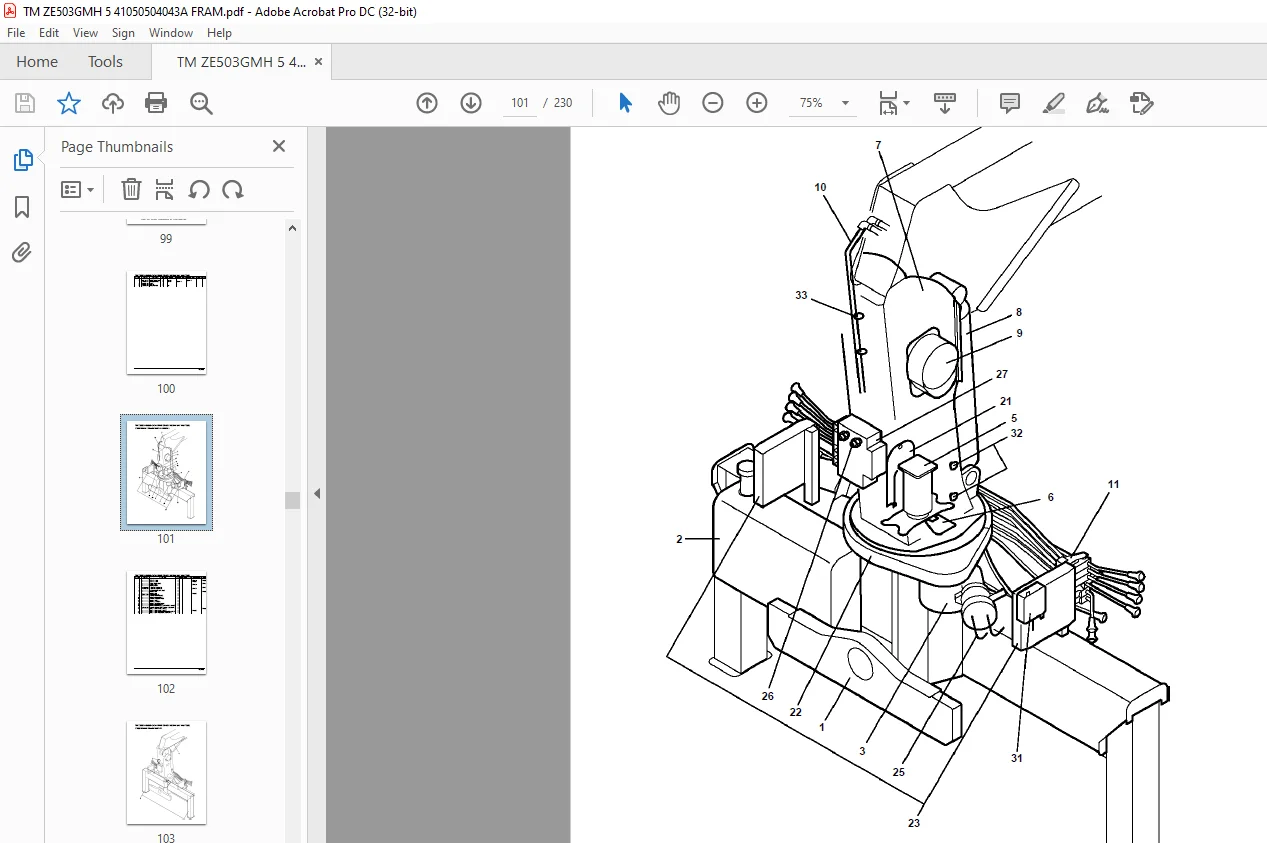Zoom in with the plus button

(x=757, y=103)
